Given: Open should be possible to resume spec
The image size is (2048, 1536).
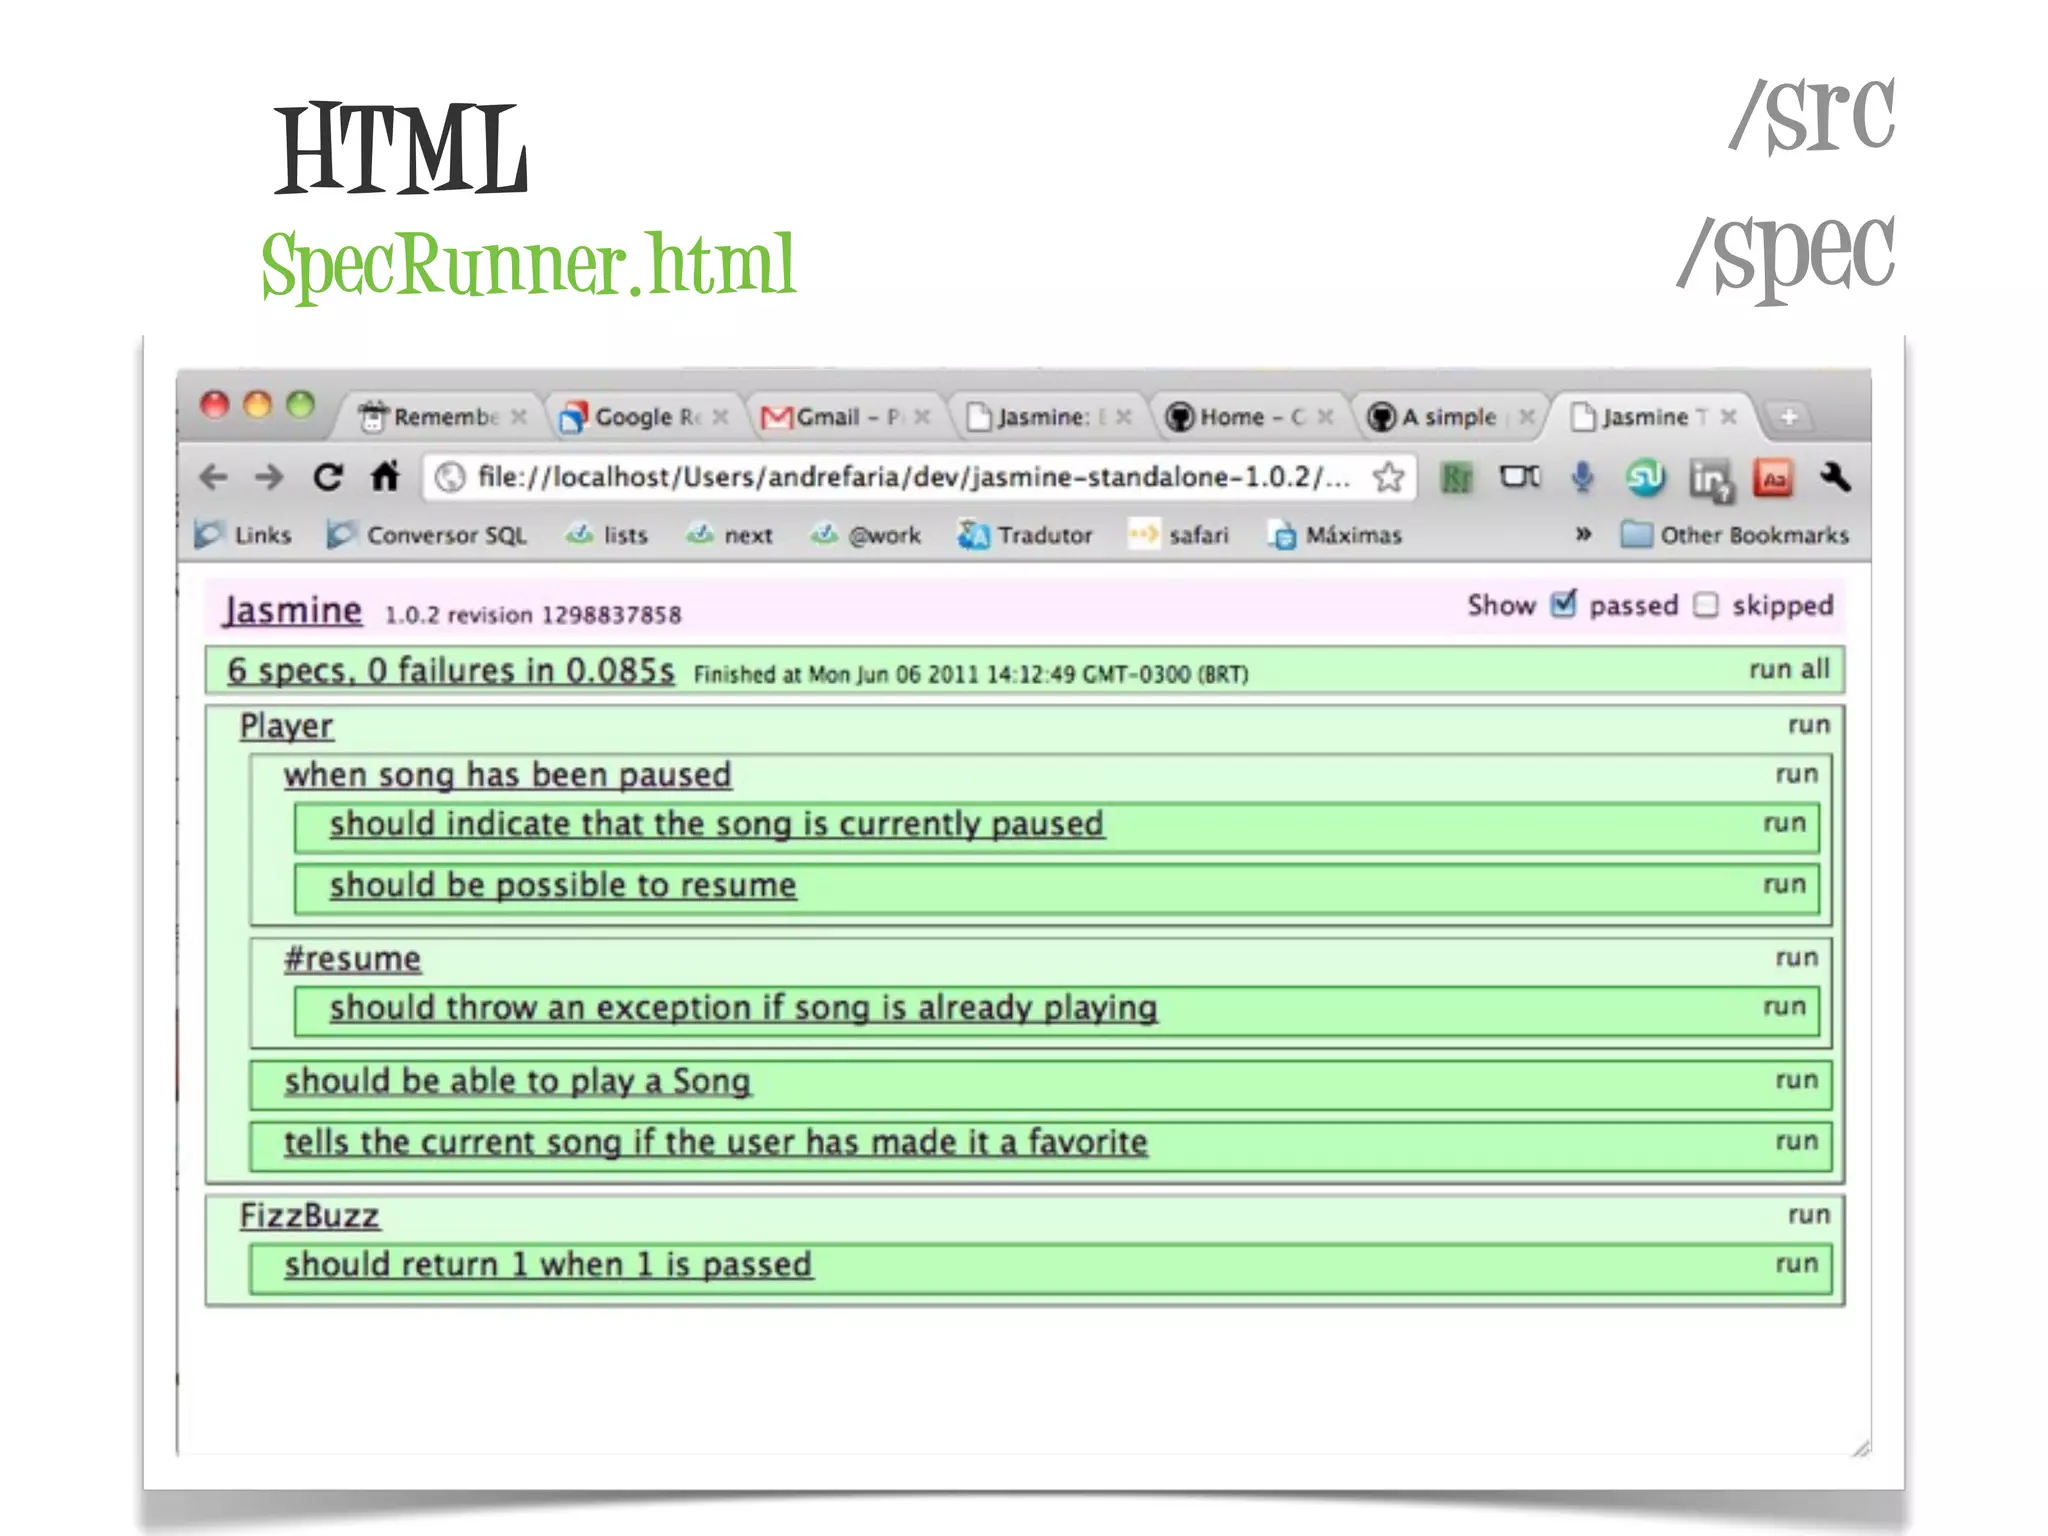Looking at the screenshot, I should click(x=563, y=885).
